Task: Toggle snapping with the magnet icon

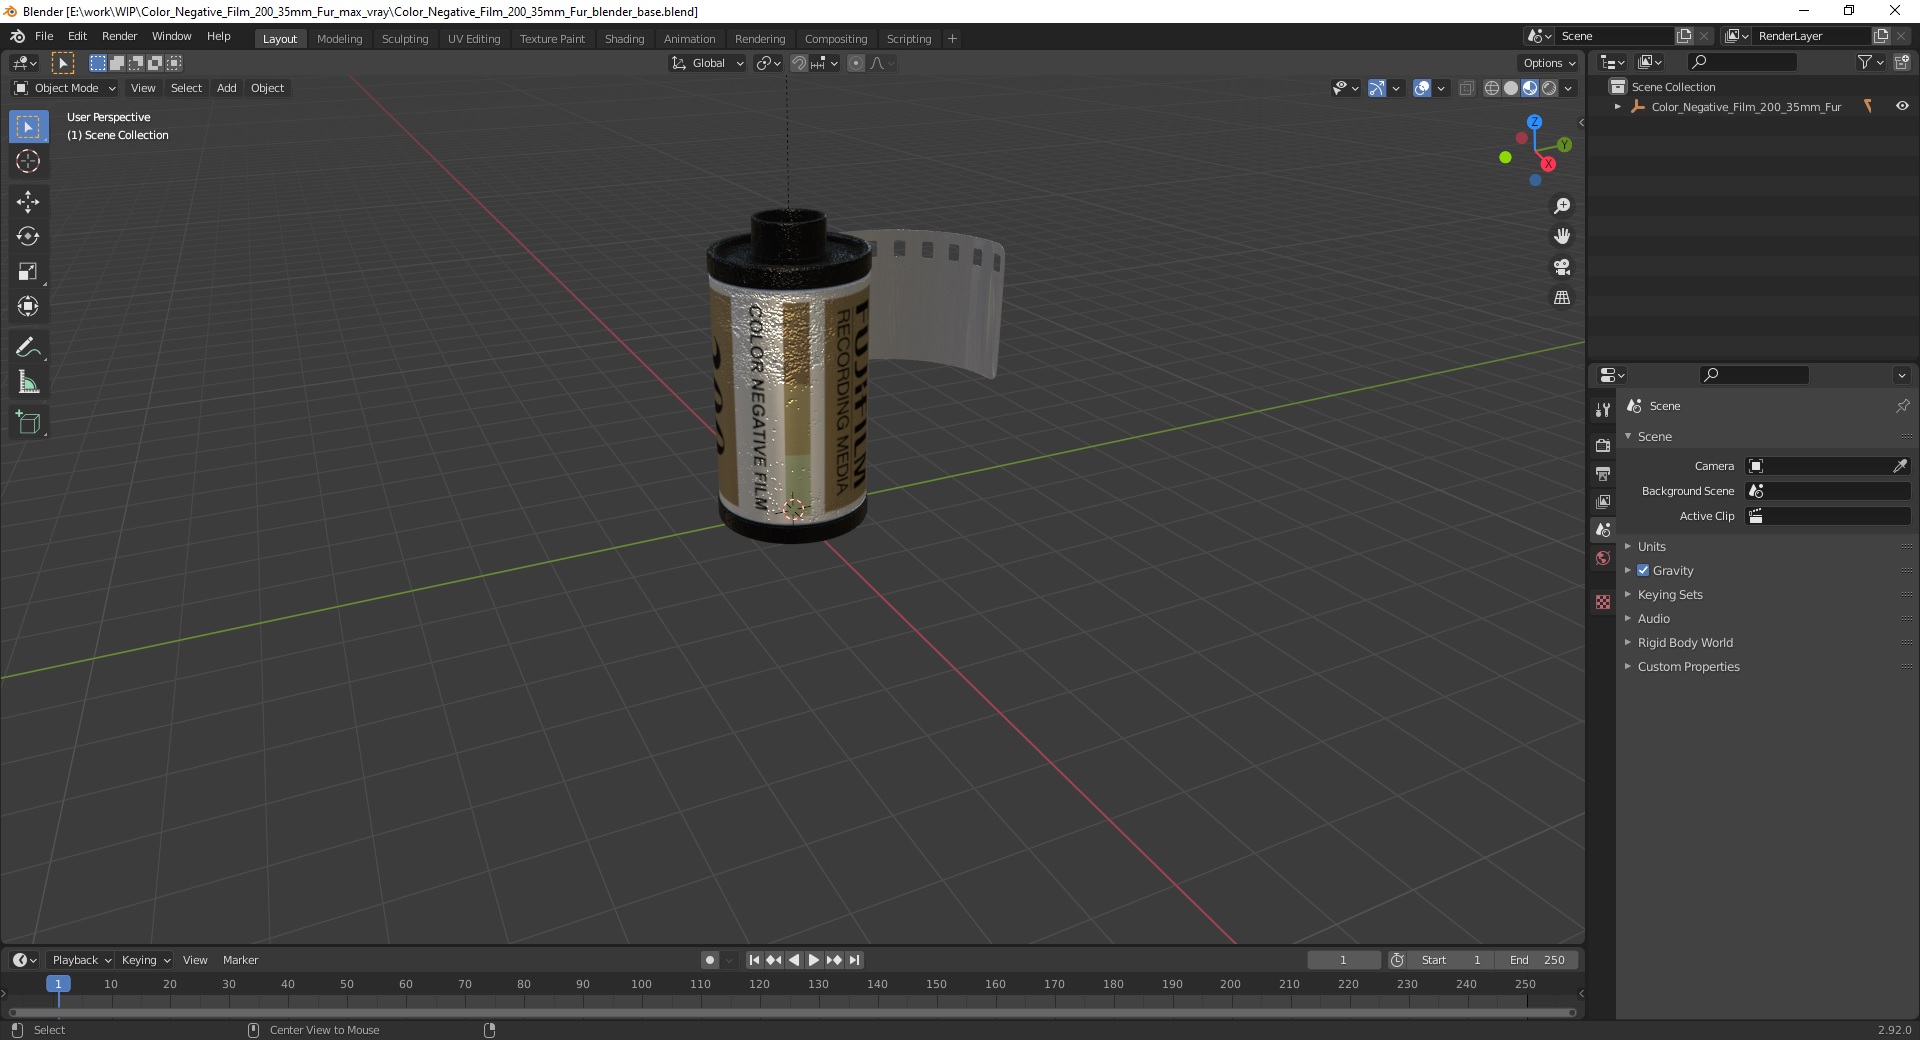Action: pos(798,63)
